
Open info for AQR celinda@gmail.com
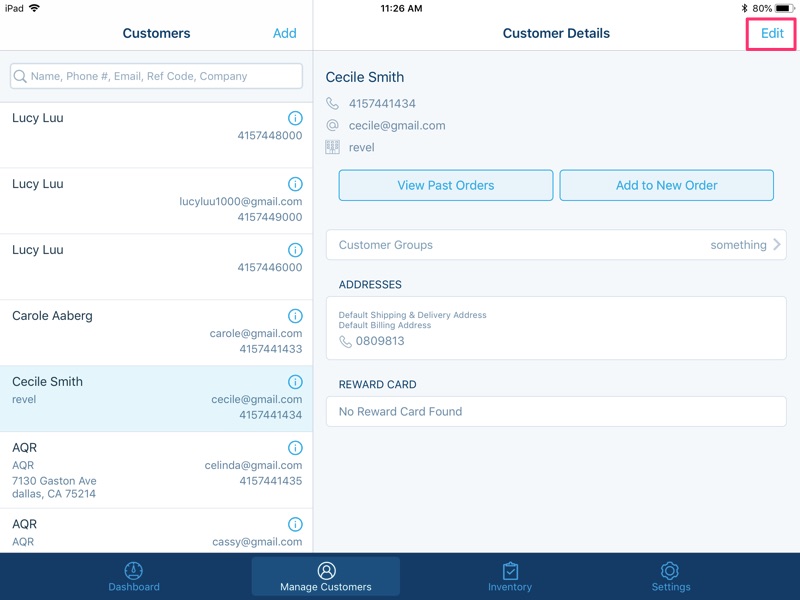295,448
